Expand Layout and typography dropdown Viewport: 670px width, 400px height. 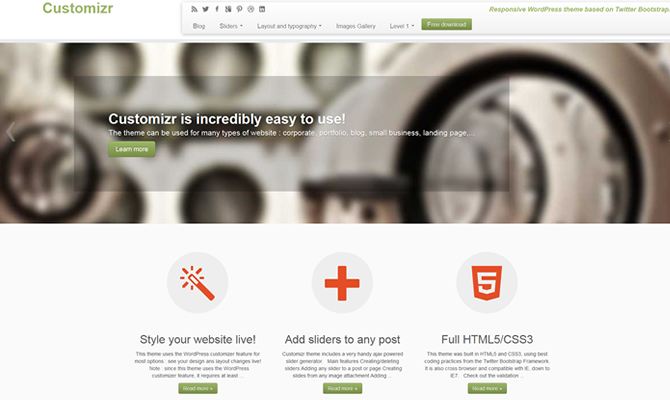pos(289,26)
